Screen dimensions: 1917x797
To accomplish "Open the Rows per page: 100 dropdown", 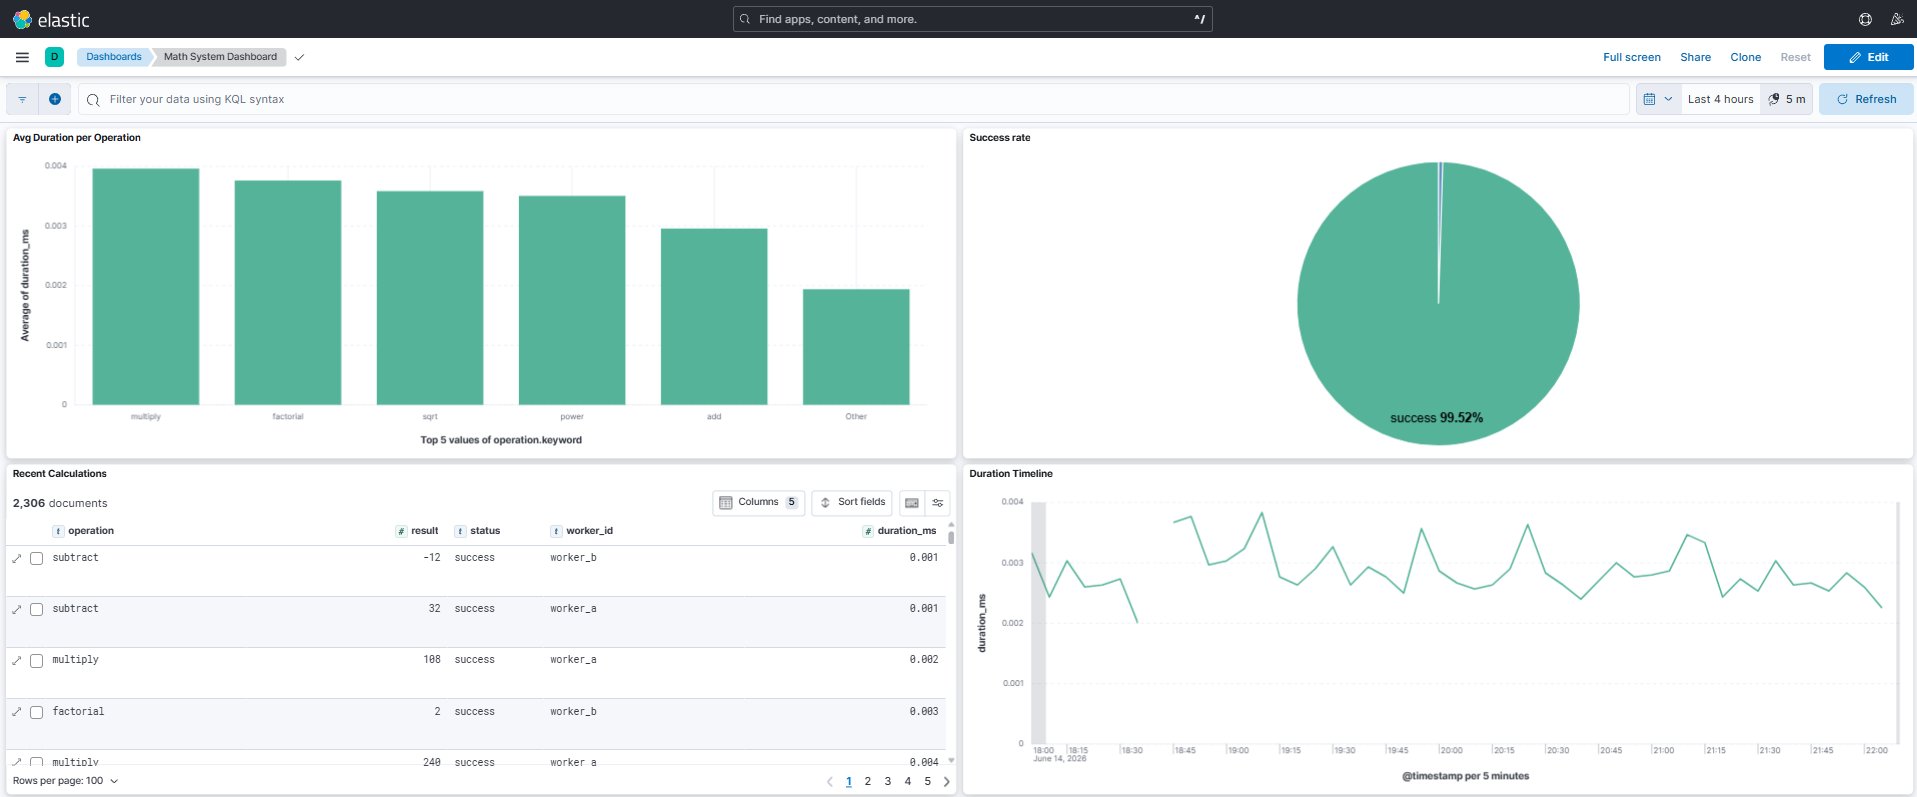I will coord(65,781).
